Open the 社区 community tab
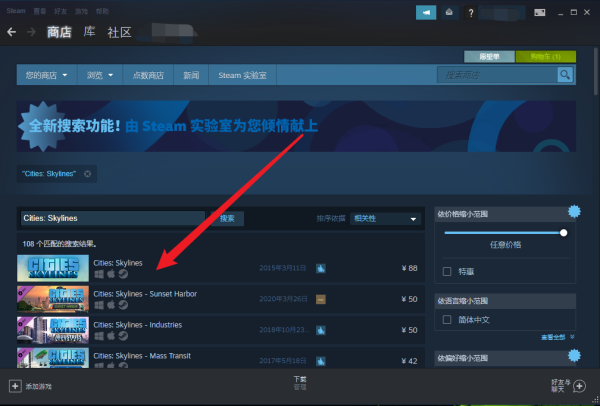Viewport: 600px width, 406px height. pyautogui.click(x=119, y=32)
